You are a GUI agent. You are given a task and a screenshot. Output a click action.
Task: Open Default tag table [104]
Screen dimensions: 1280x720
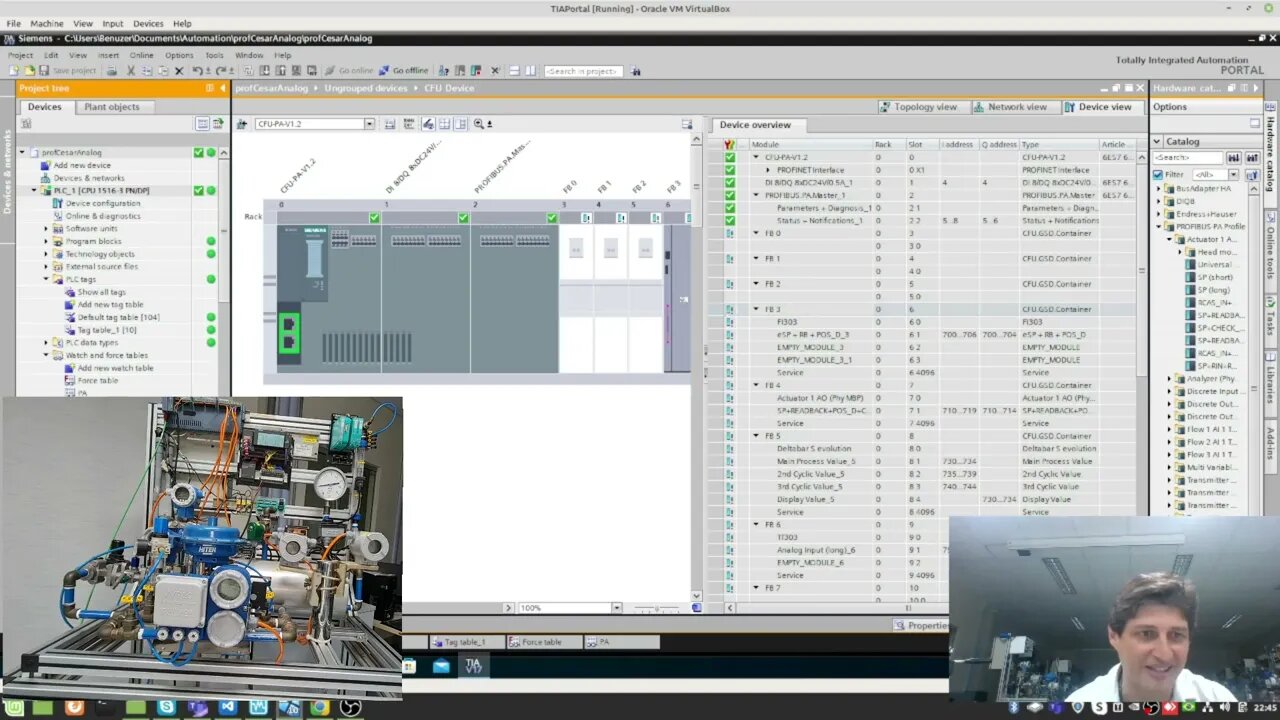click(118, 317)
